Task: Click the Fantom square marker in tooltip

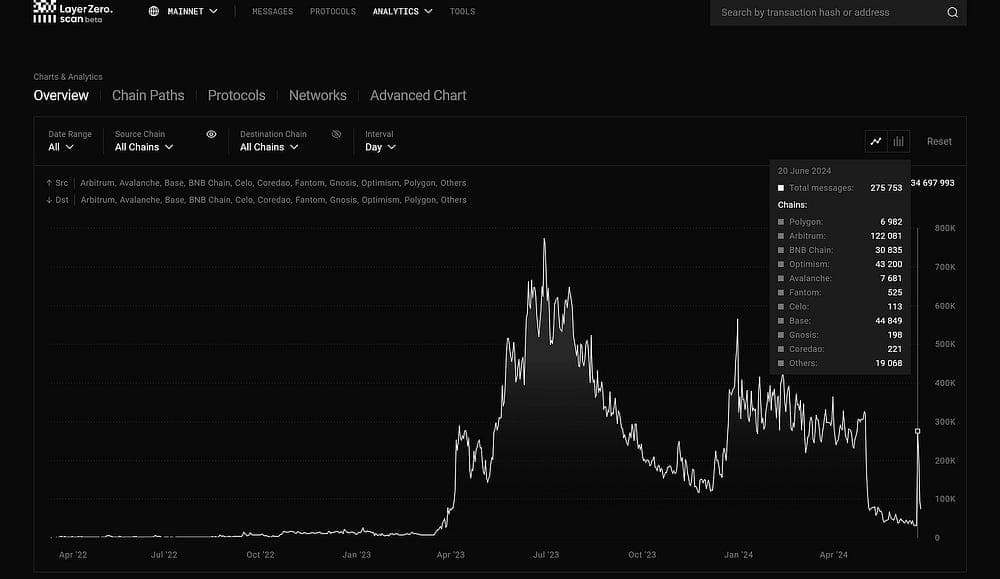Action: [x=781, y=293]
